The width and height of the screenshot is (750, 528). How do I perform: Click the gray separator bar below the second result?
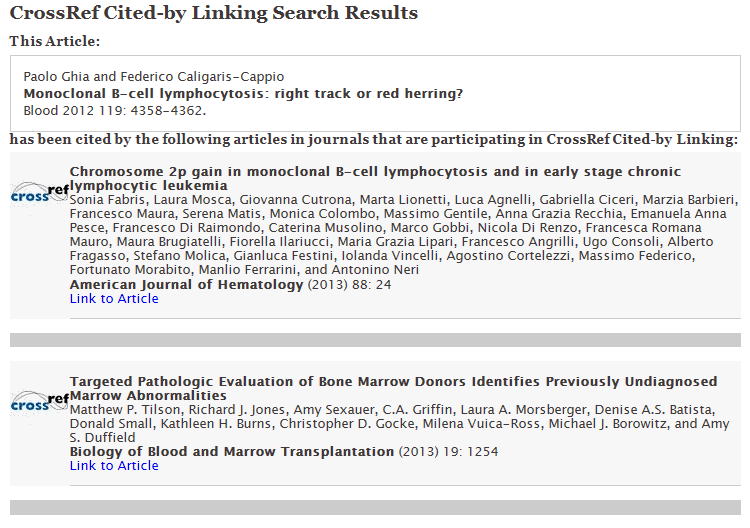375,507
